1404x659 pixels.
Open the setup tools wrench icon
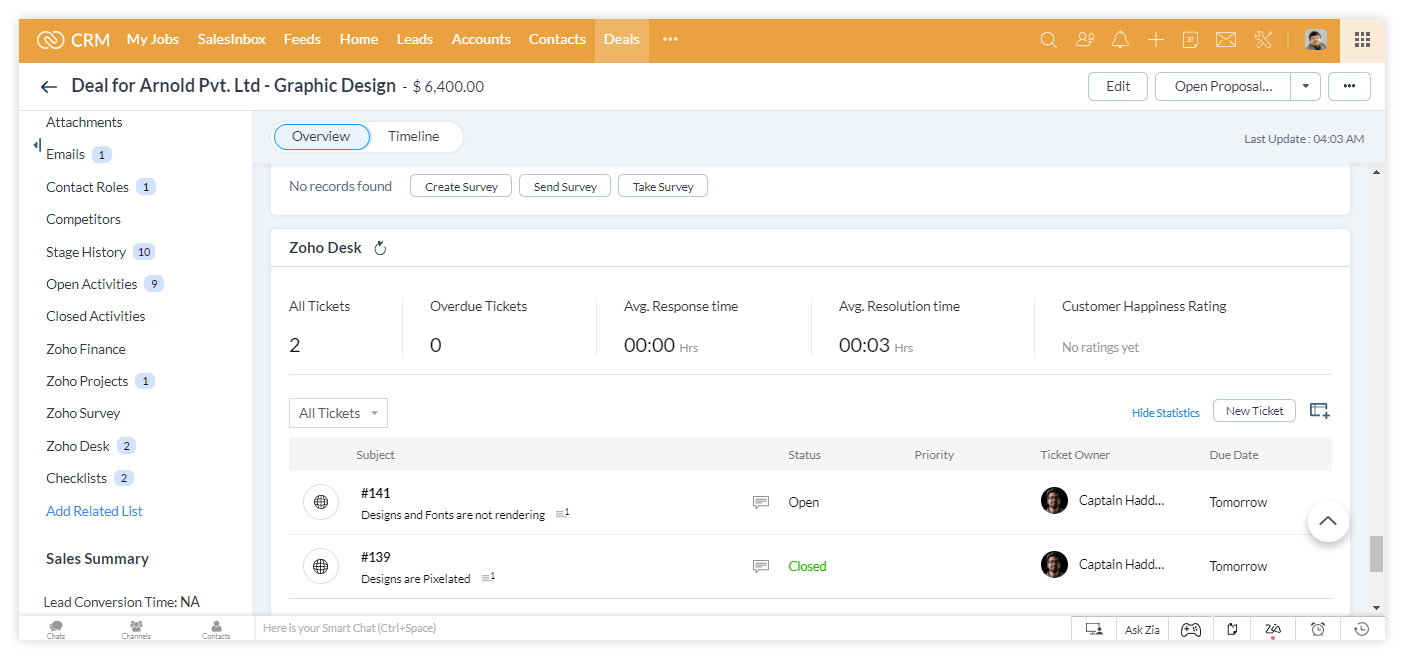pyautogui.click(x=1262, y=40)
